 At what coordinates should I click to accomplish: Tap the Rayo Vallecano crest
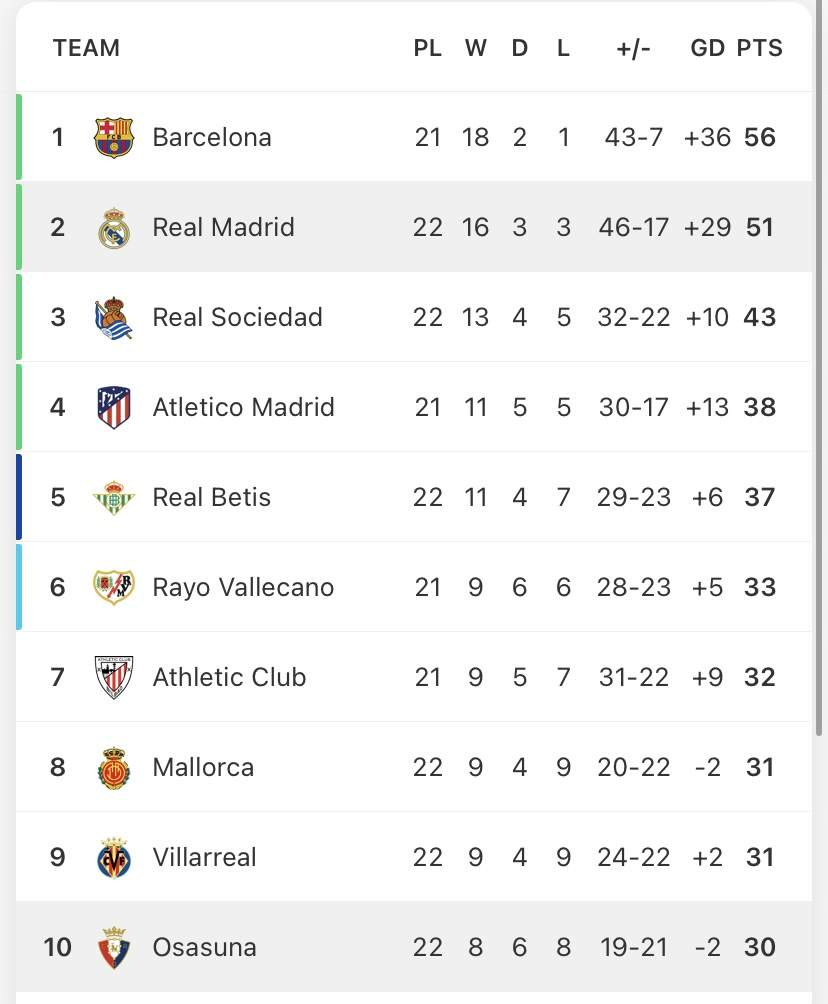click(x=113, y=588)
